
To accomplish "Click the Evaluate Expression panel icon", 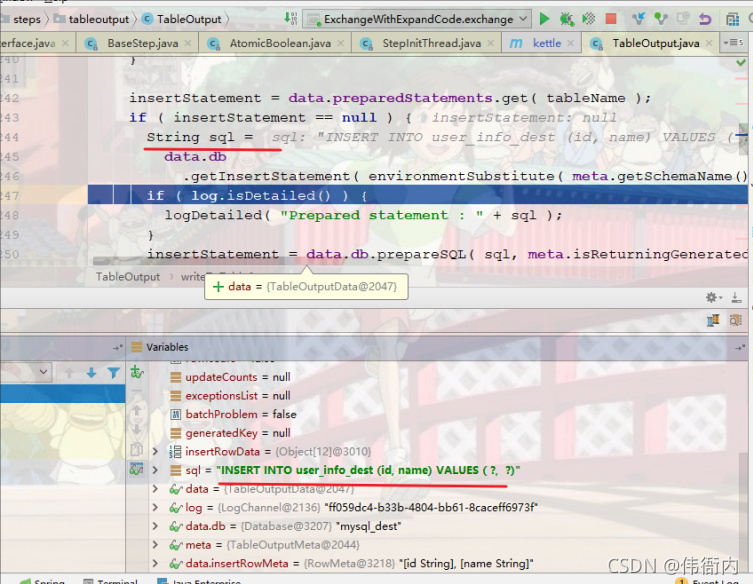I will tap(735, 320).
